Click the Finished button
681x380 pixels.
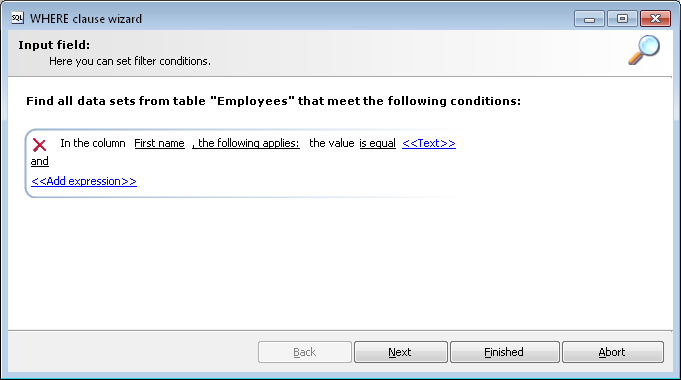(505, 352)
